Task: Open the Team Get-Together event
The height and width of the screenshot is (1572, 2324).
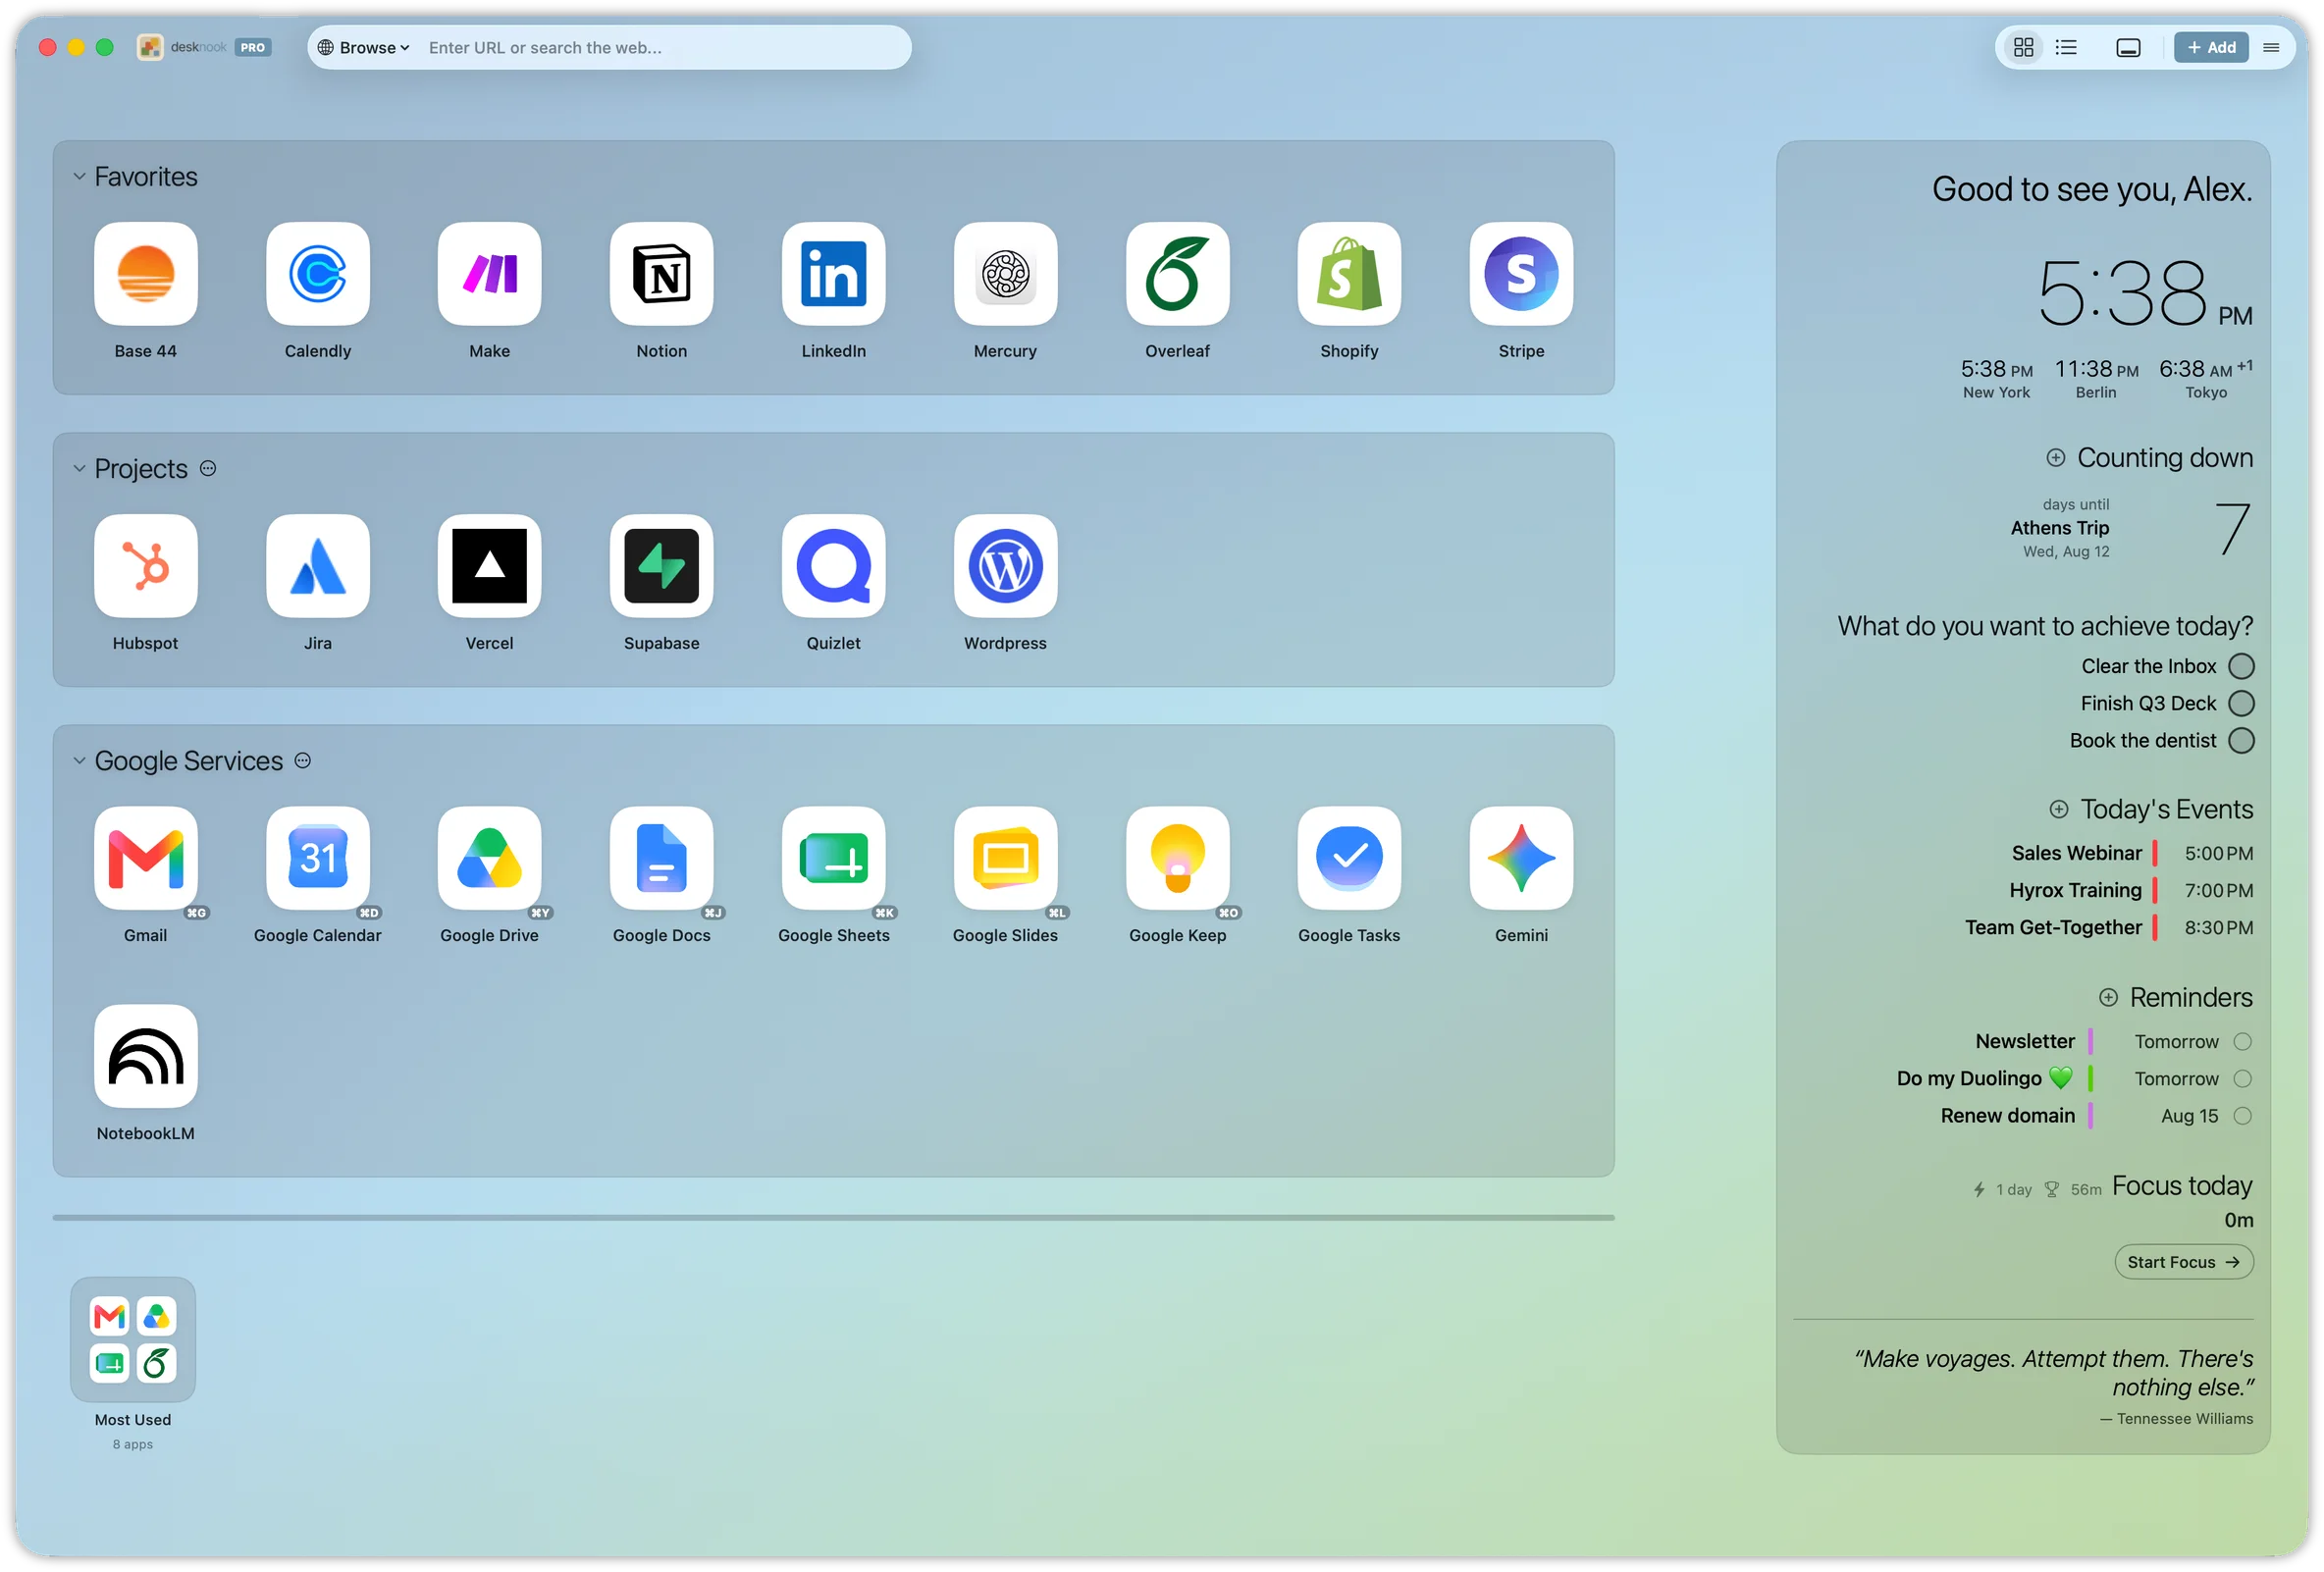Action: 2109,928
